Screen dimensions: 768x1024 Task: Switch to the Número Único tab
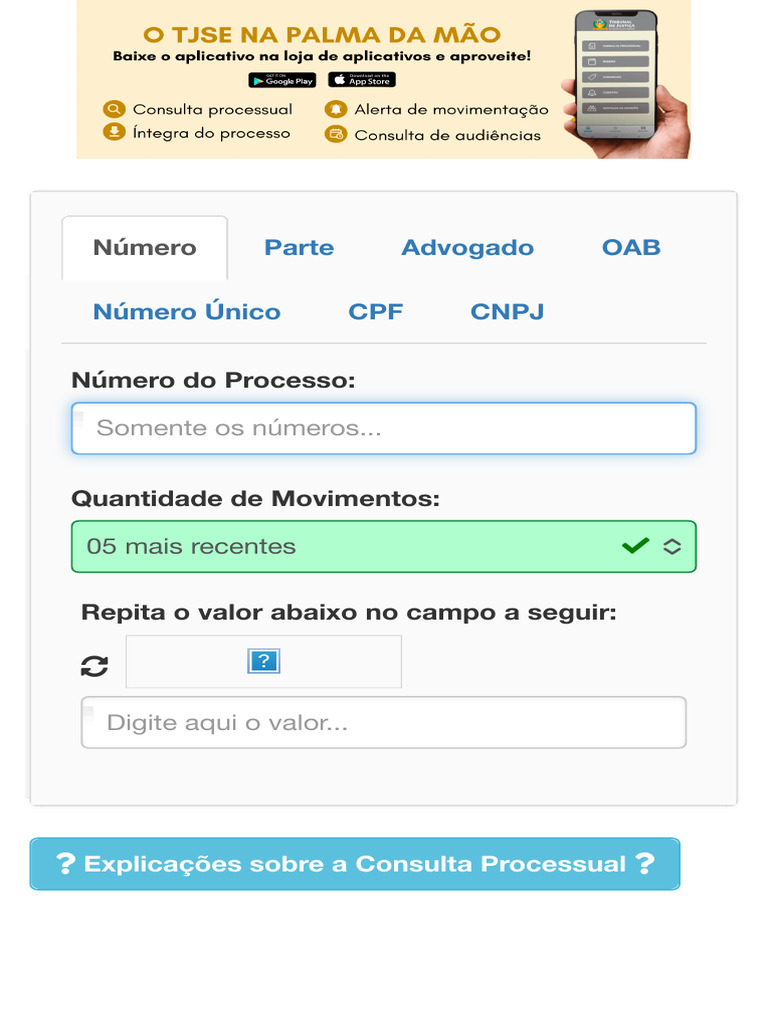coord(187,312)
